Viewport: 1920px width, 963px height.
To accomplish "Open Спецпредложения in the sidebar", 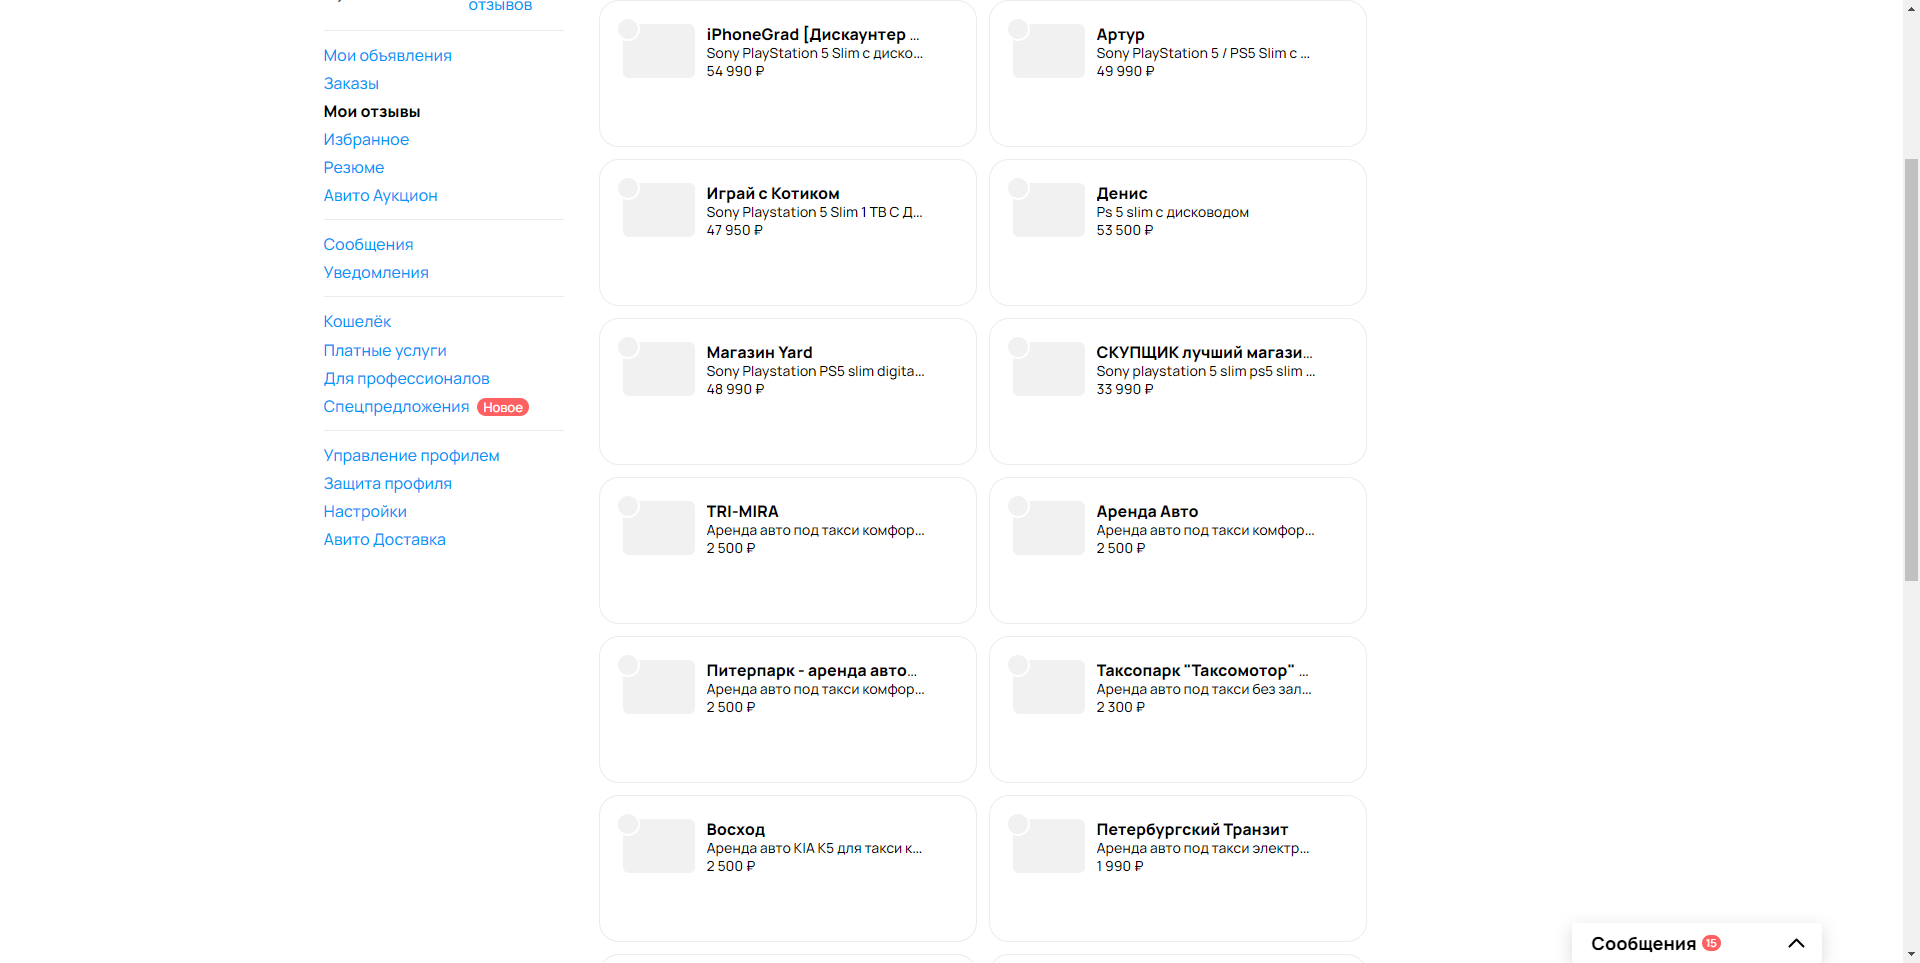I will pyautogui.click(x=396, y=407).
